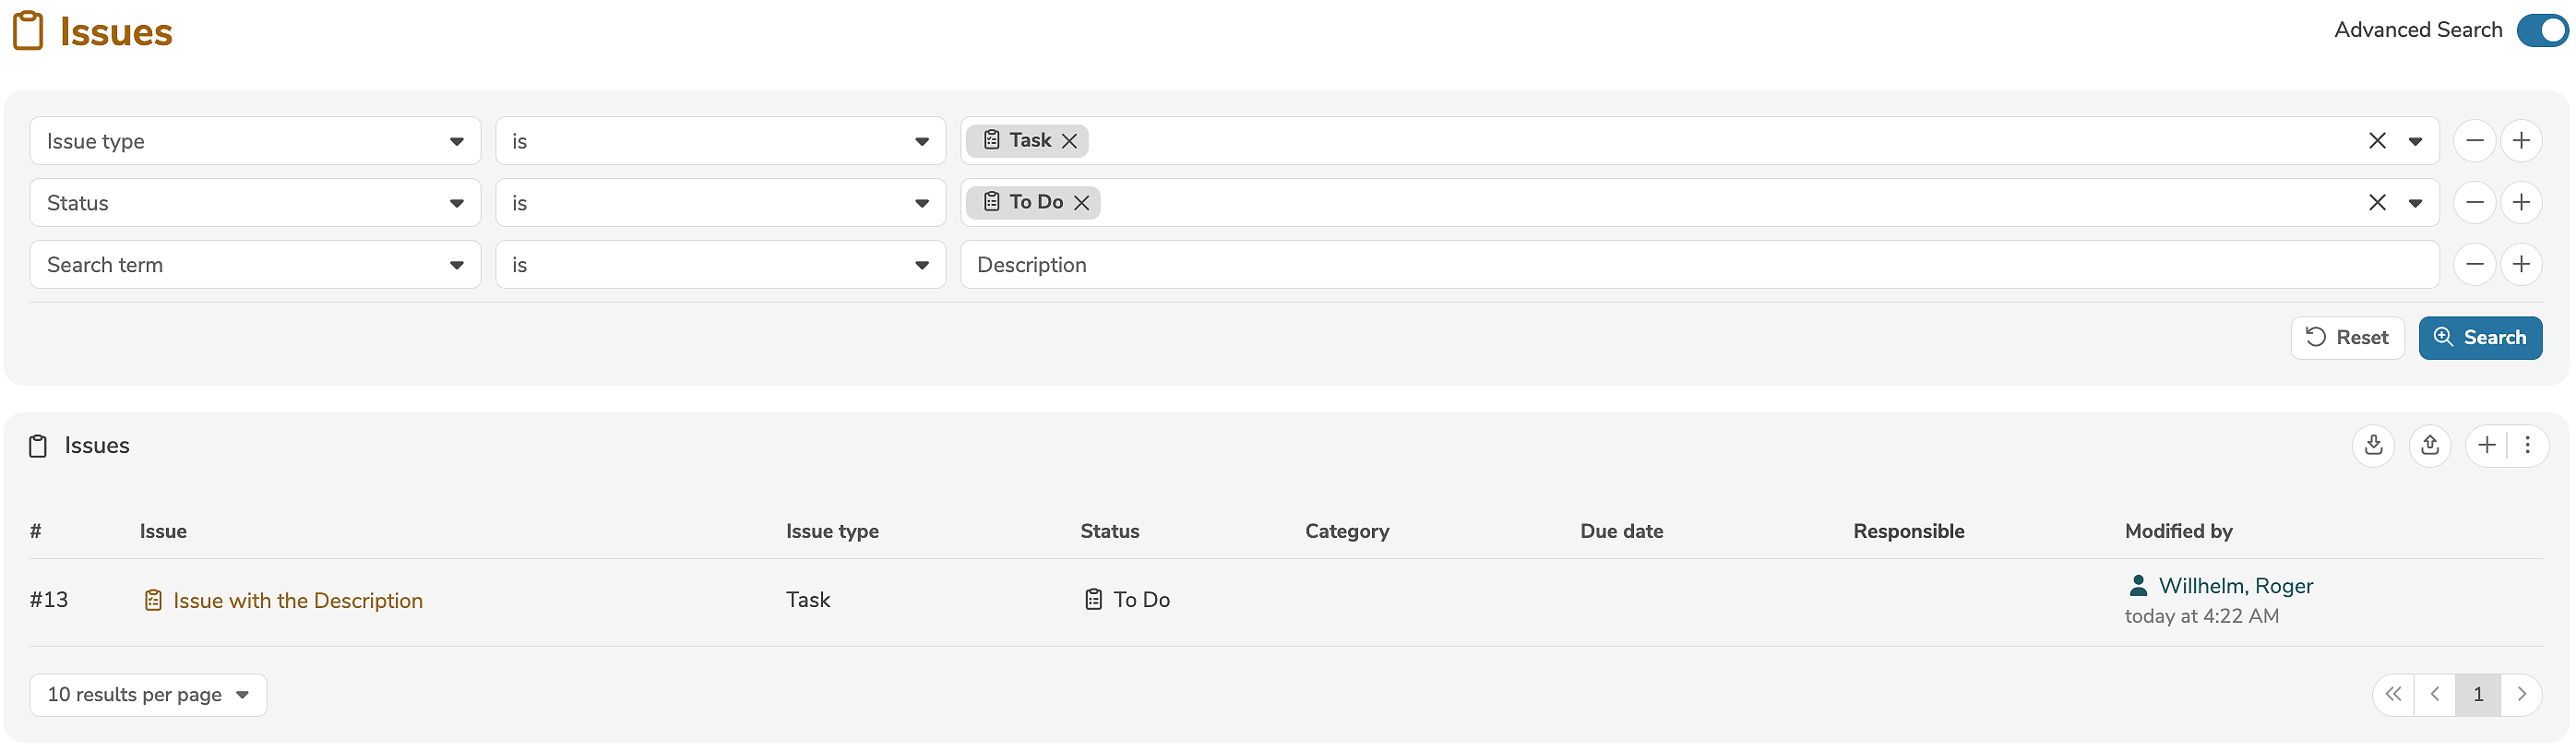Toggle the Advanced Search switch
2576x751 pixels.
[2541, 31]
